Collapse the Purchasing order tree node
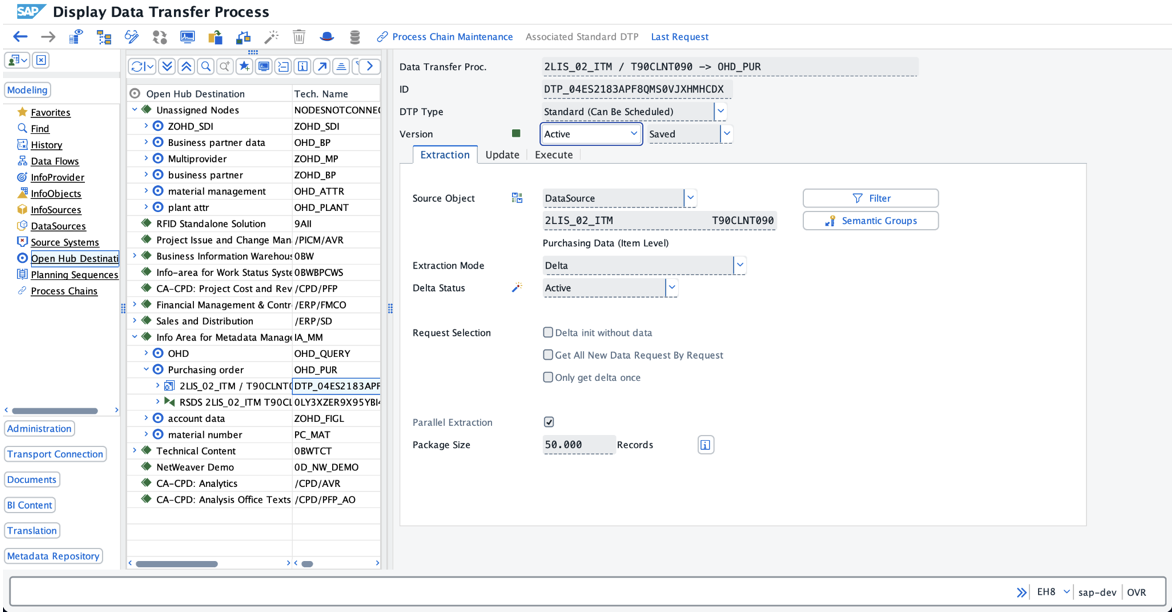Viewport: 1172px width, 614px height. (x=146, y=369)
